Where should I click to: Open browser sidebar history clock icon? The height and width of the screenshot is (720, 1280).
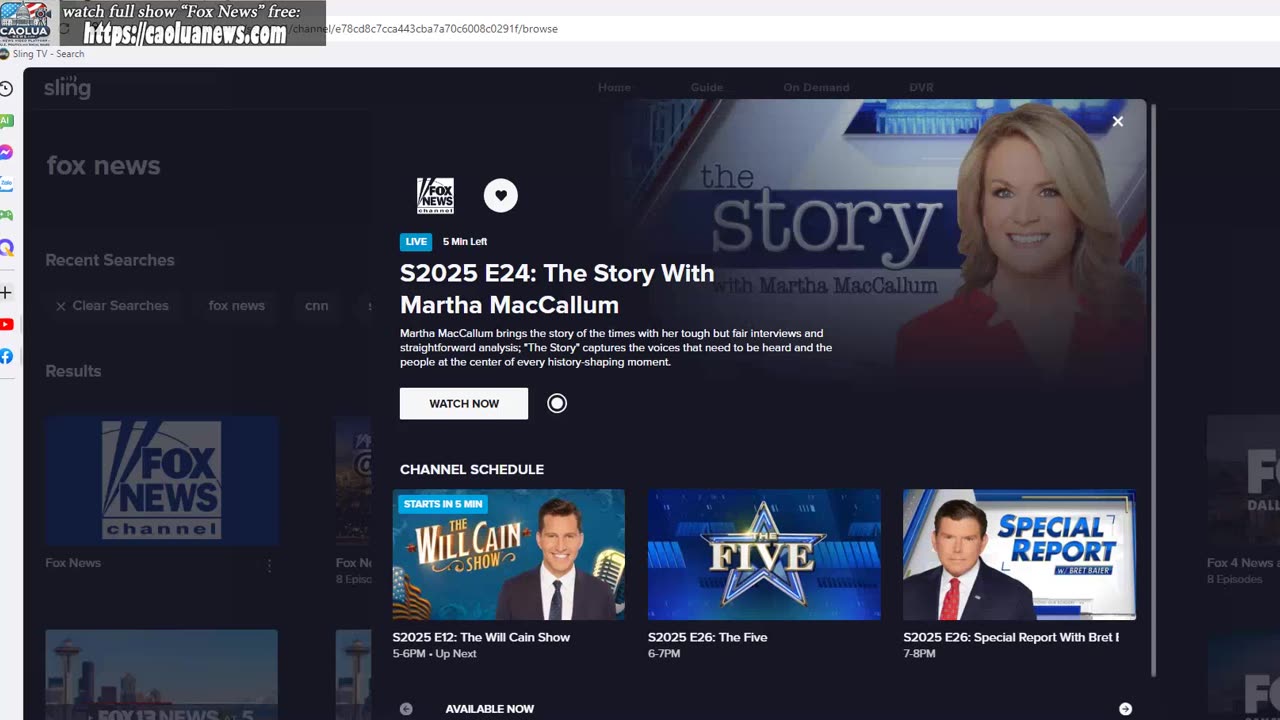pos(6,89)
